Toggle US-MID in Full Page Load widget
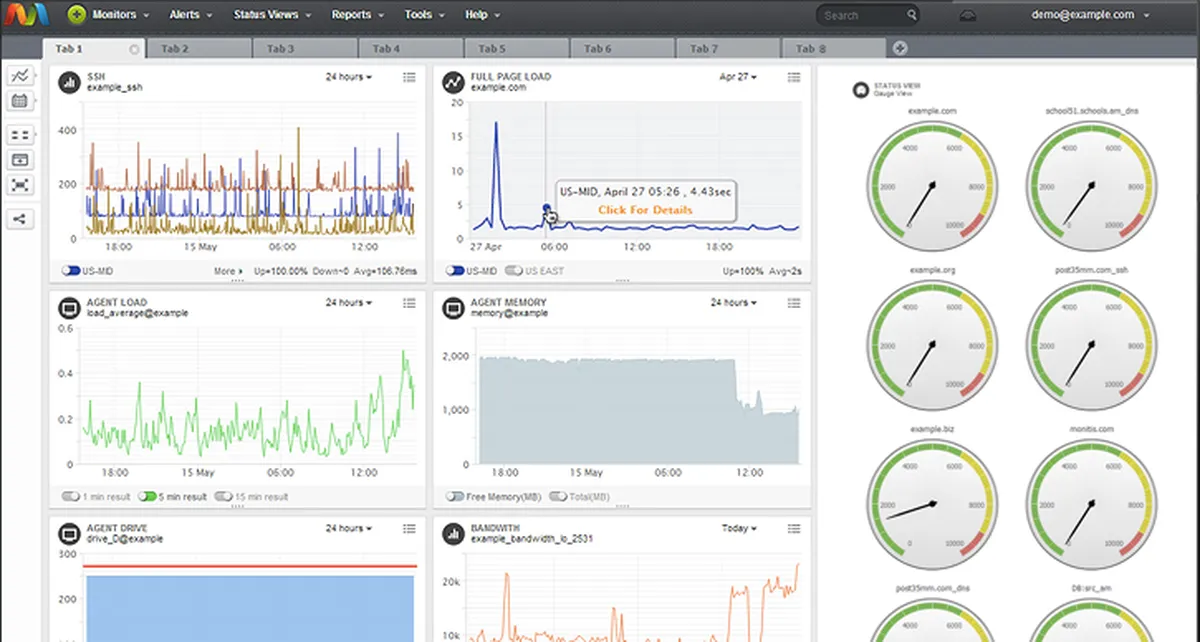The image size is (1200, 642). click(456, 271)
